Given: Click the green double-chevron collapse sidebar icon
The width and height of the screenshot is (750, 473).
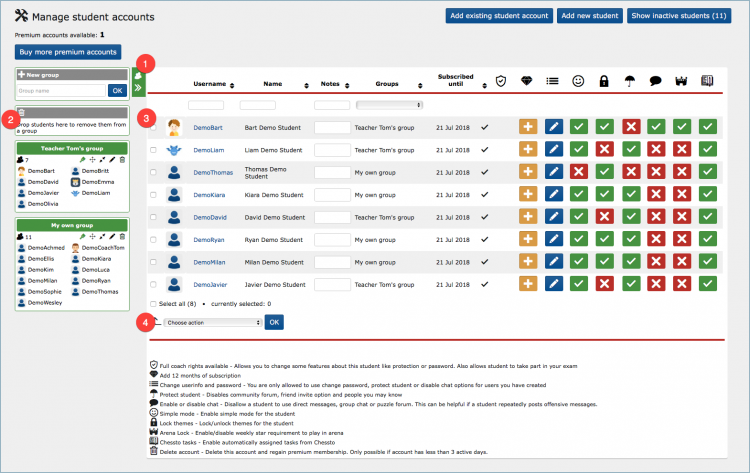Looking at the screenshot, I should [x=138, y=88].
